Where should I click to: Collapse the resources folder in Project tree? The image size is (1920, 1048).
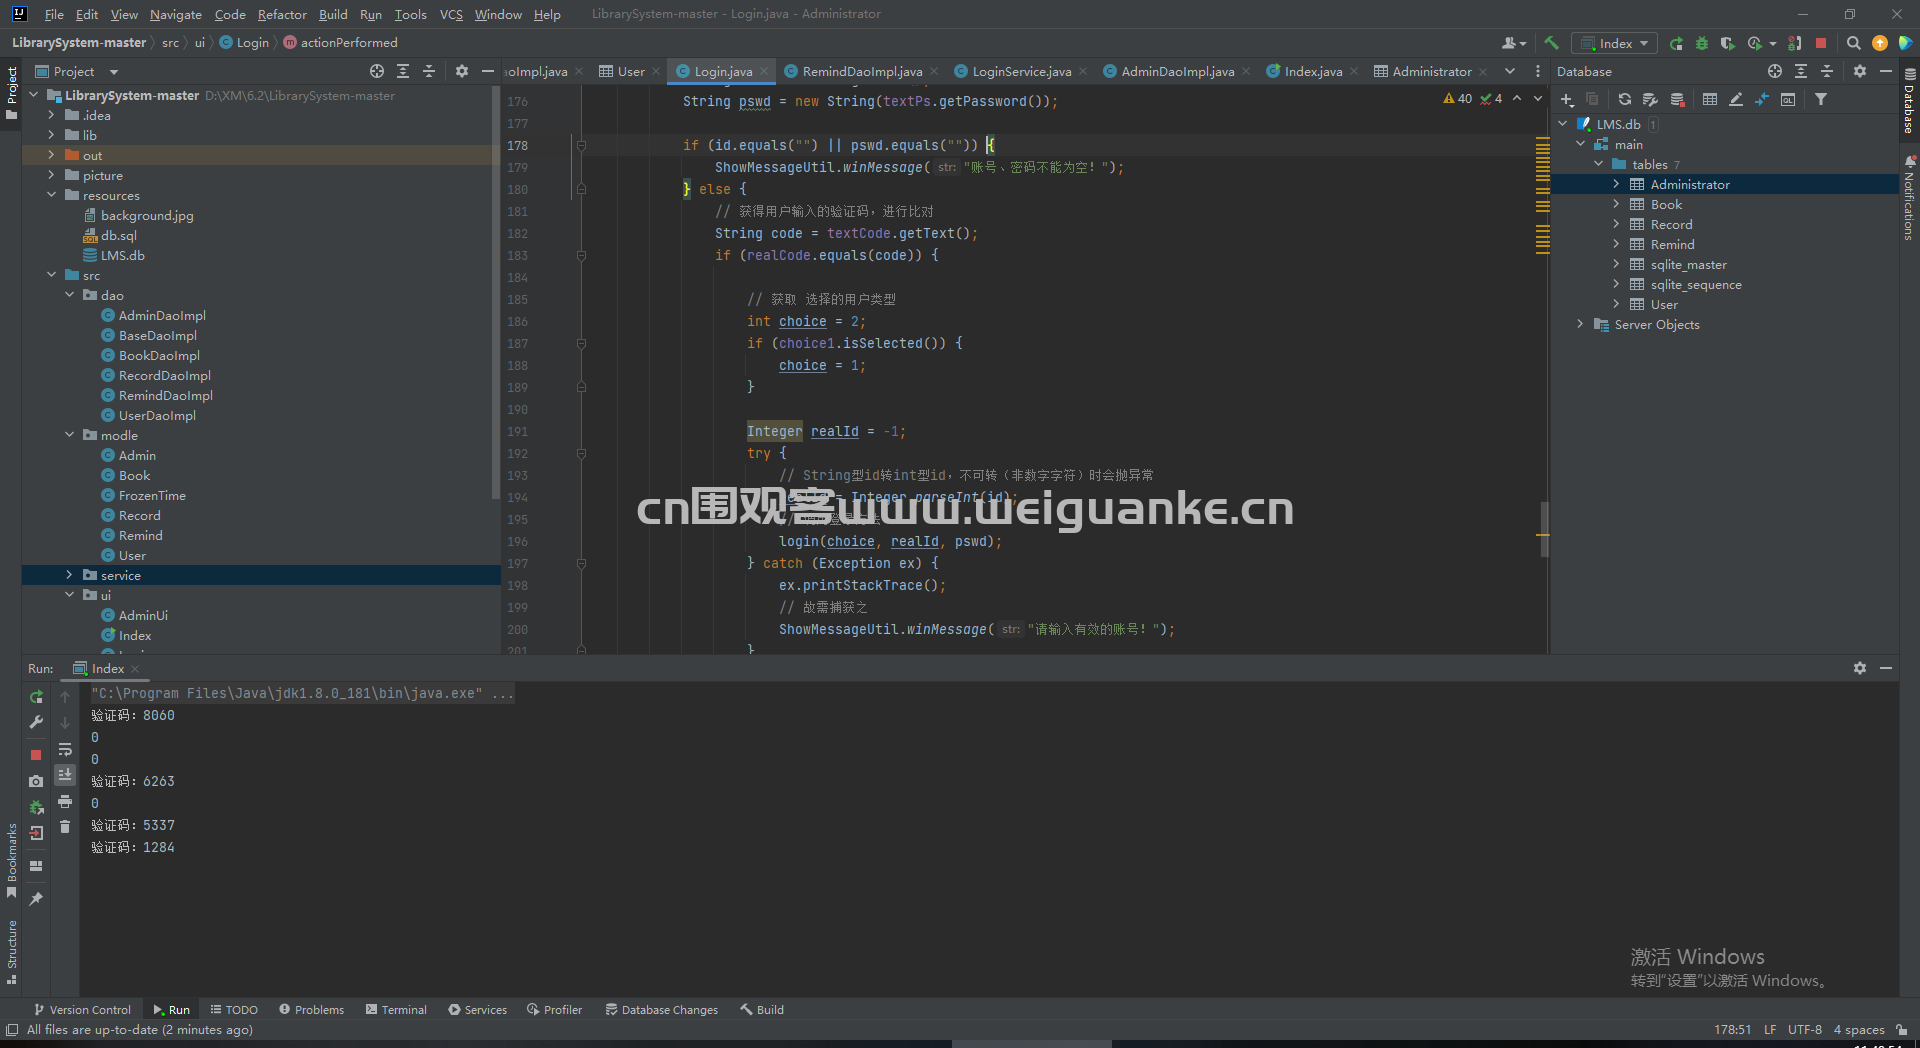51,195
